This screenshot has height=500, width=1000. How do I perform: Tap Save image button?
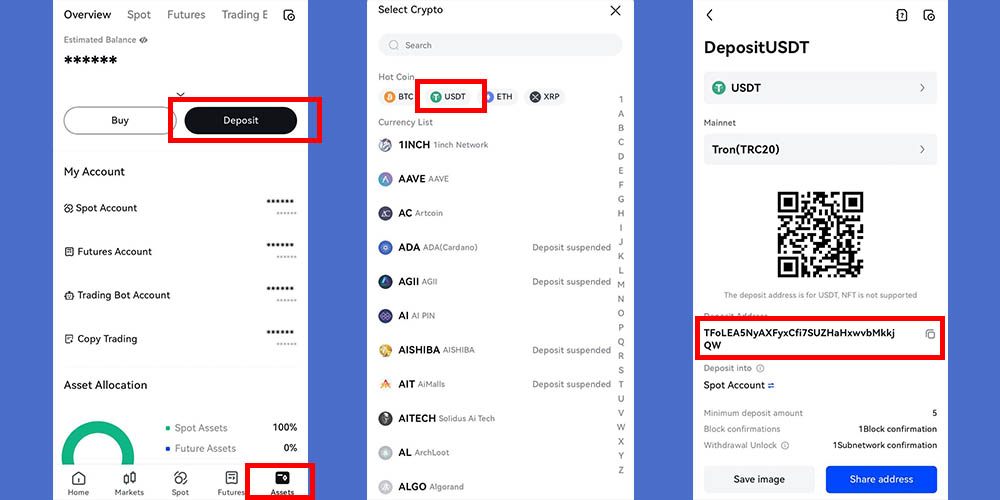point(759,480)
